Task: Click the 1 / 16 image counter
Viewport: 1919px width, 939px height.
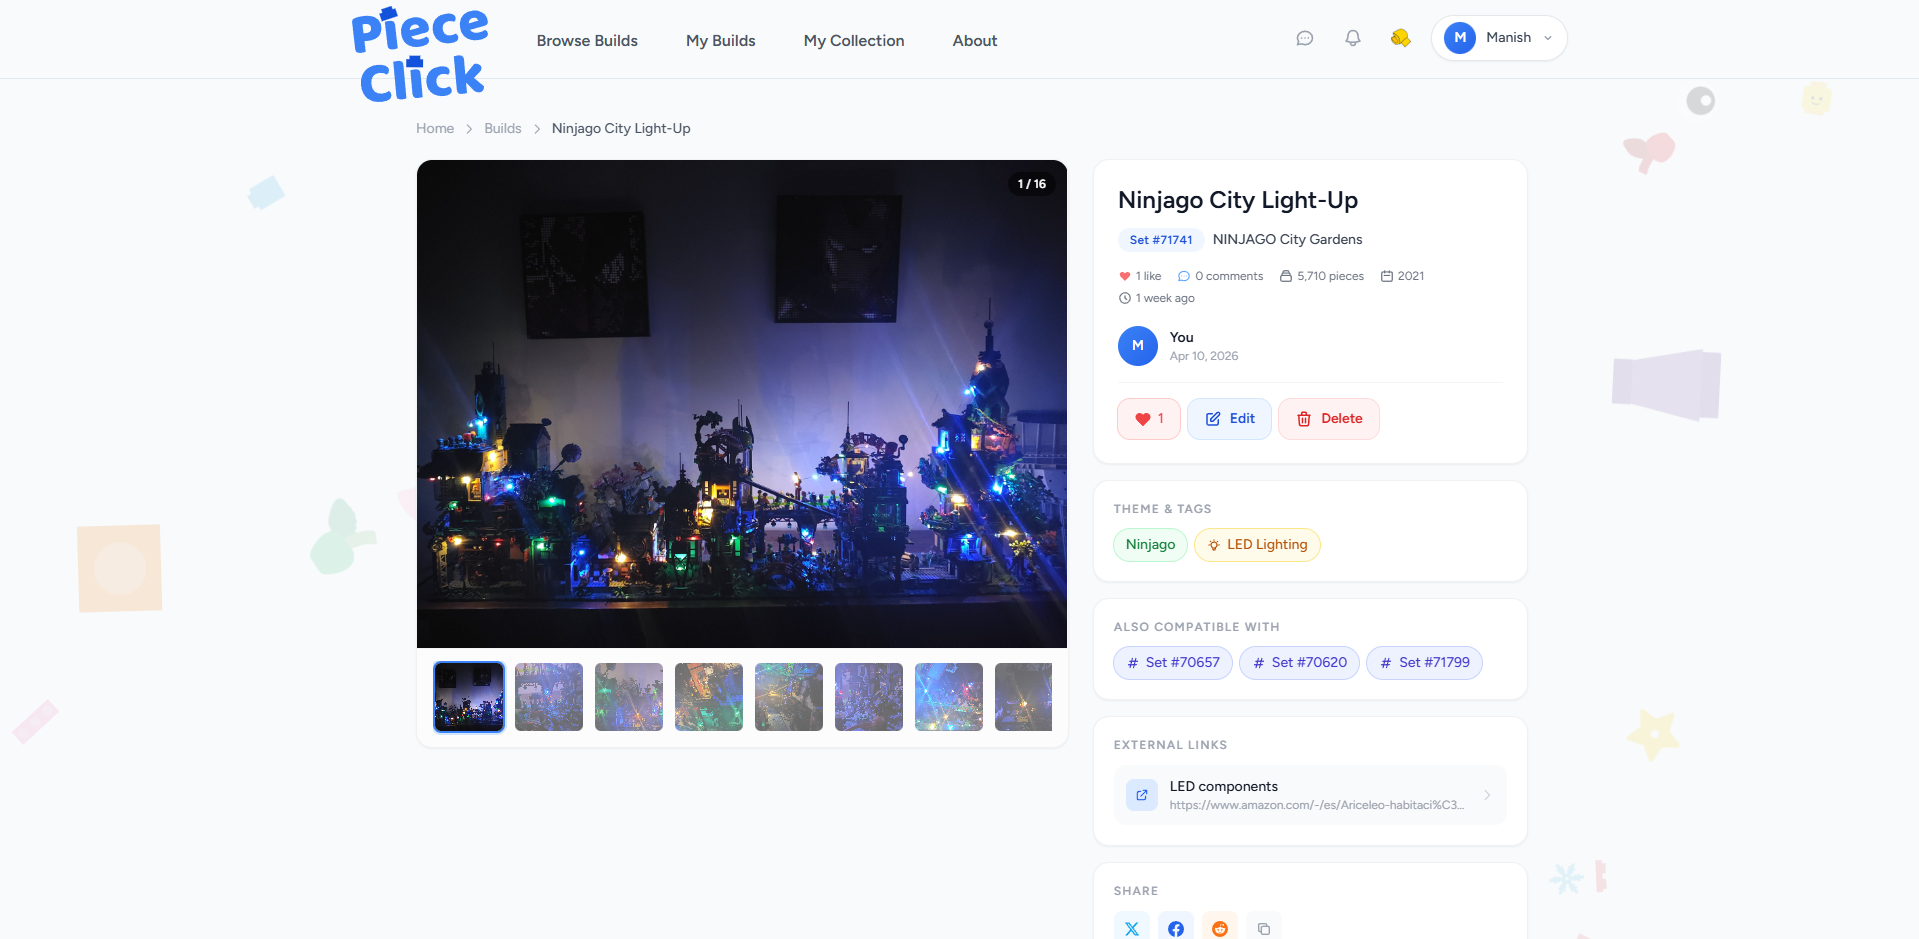Action: (x=1032, y=184)
